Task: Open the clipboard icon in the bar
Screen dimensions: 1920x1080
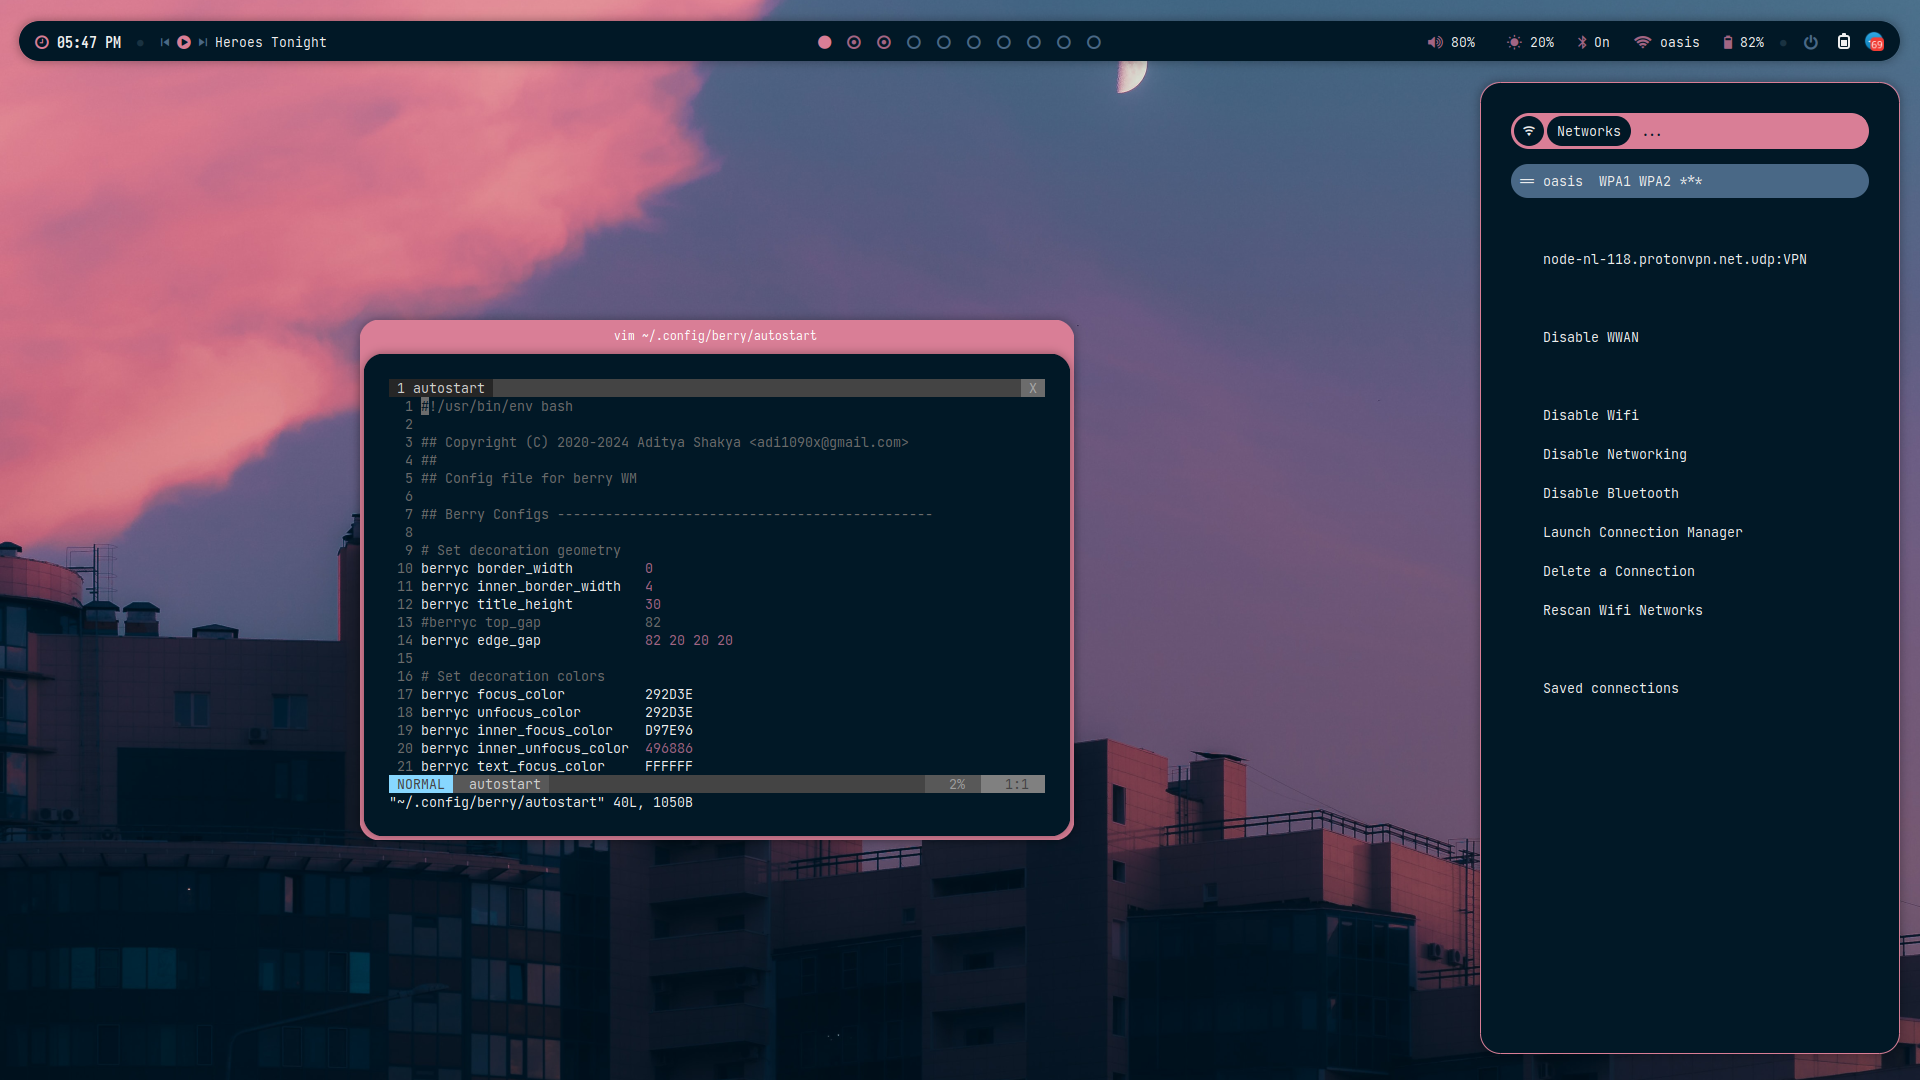Action: point(1844,42)
